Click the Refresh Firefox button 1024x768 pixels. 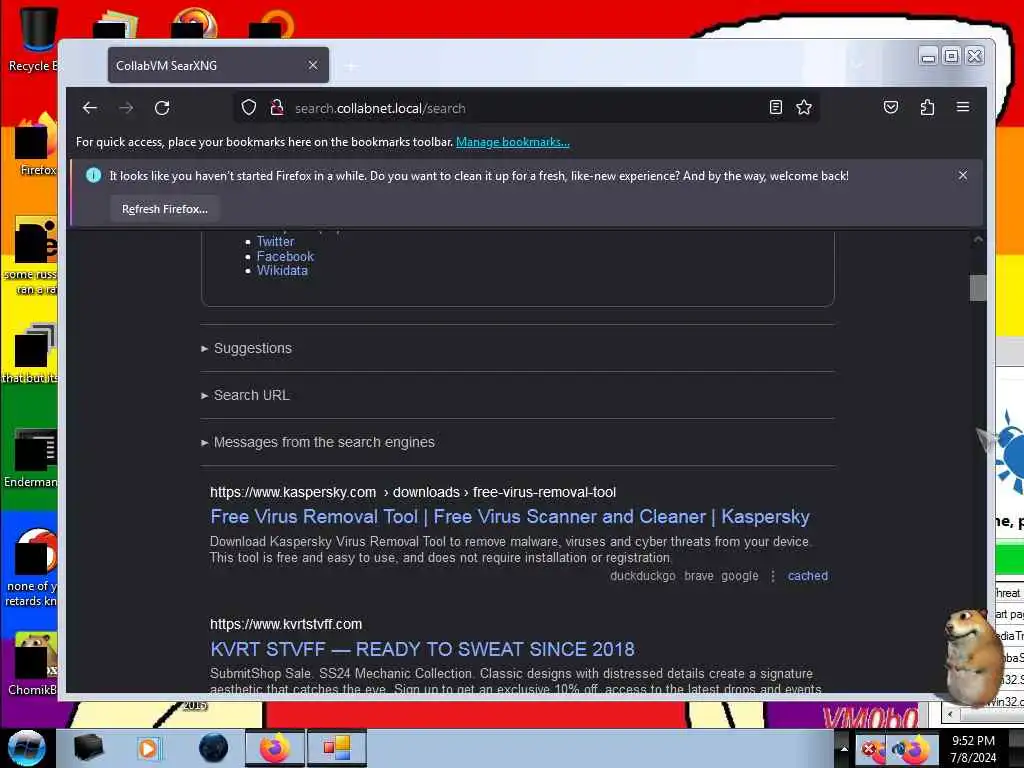point(165,209)
